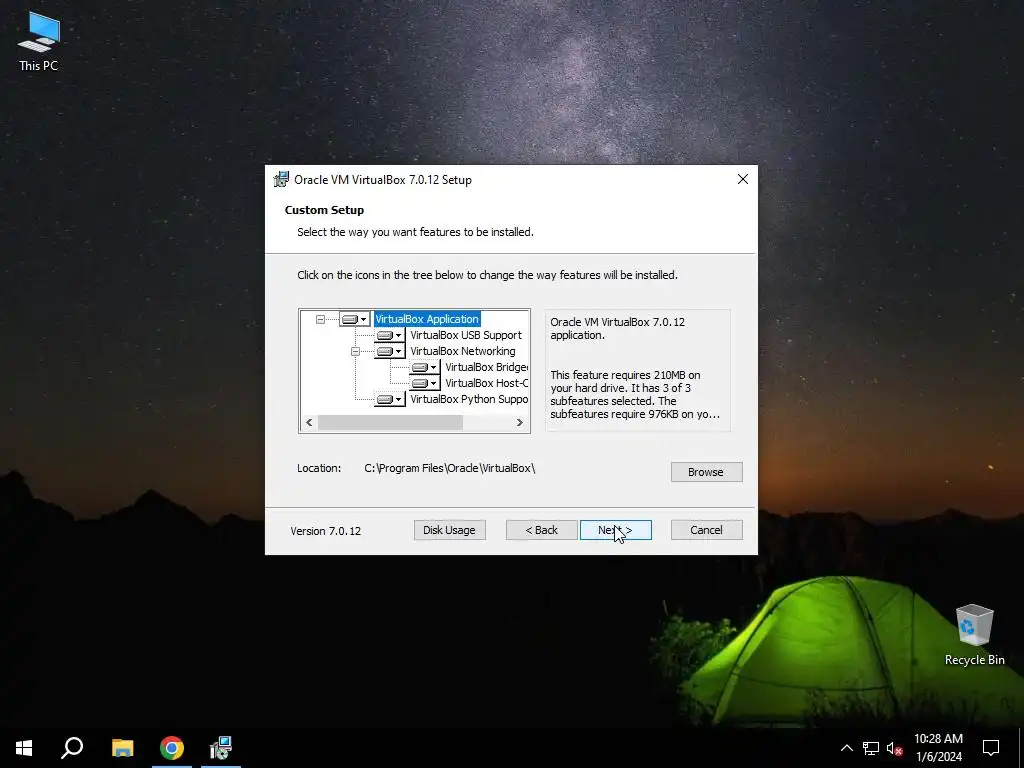Open the VirtualBox Bridged feature icon dropdown

pyautogui.click(x=424, y=367)
